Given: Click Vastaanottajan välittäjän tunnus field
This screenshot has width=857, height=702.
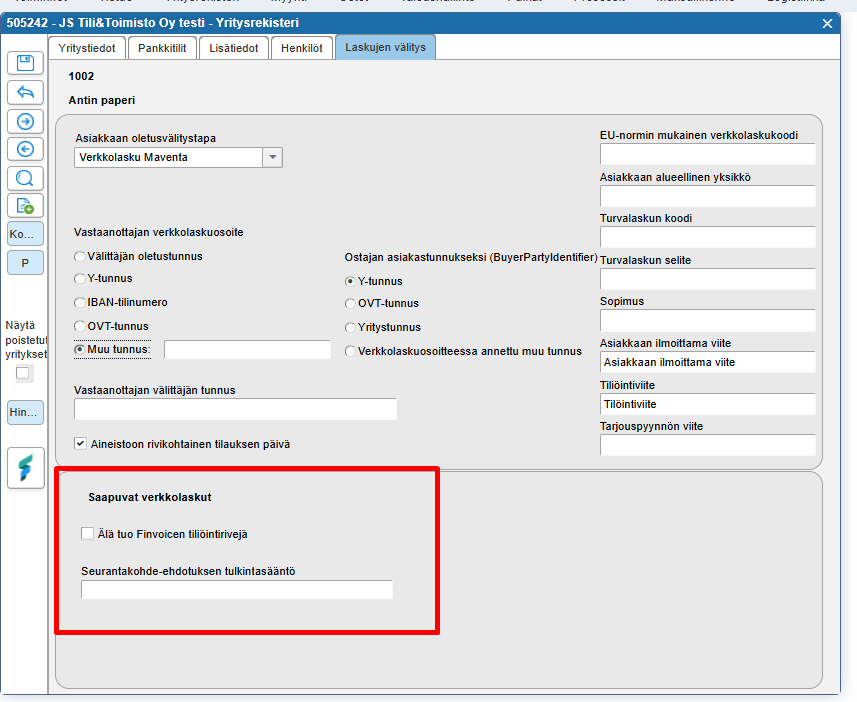Looking at the screenshot, I should pyautogui.click(x=235, y=409).
